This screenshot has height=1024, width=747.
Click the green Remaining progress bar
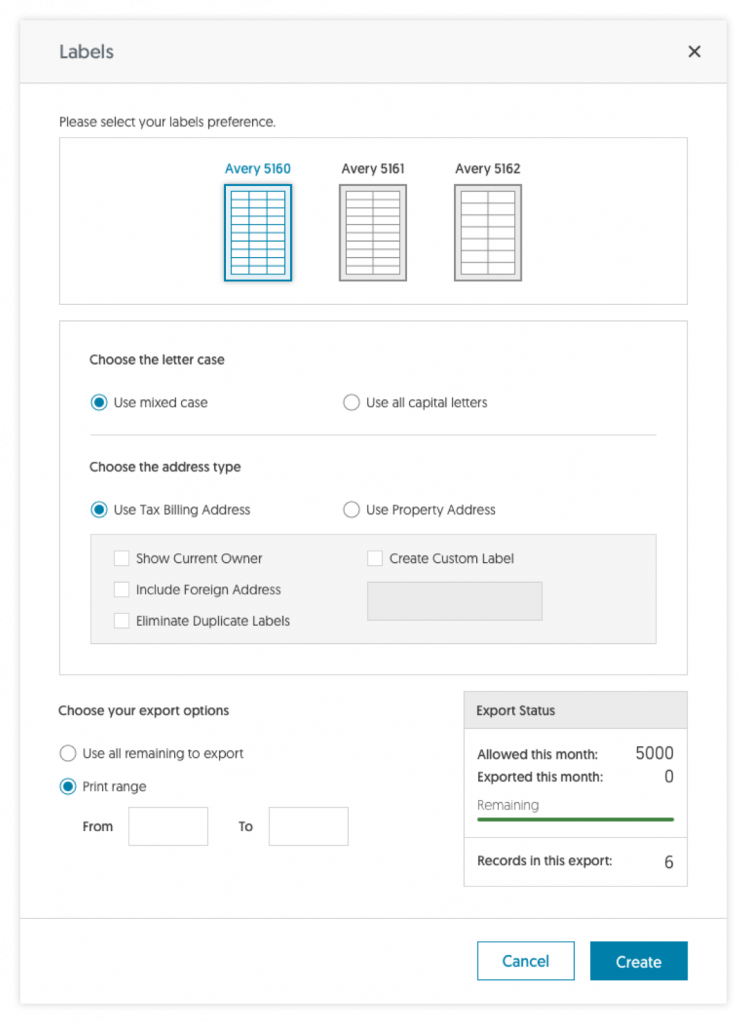tap(575, 819)
